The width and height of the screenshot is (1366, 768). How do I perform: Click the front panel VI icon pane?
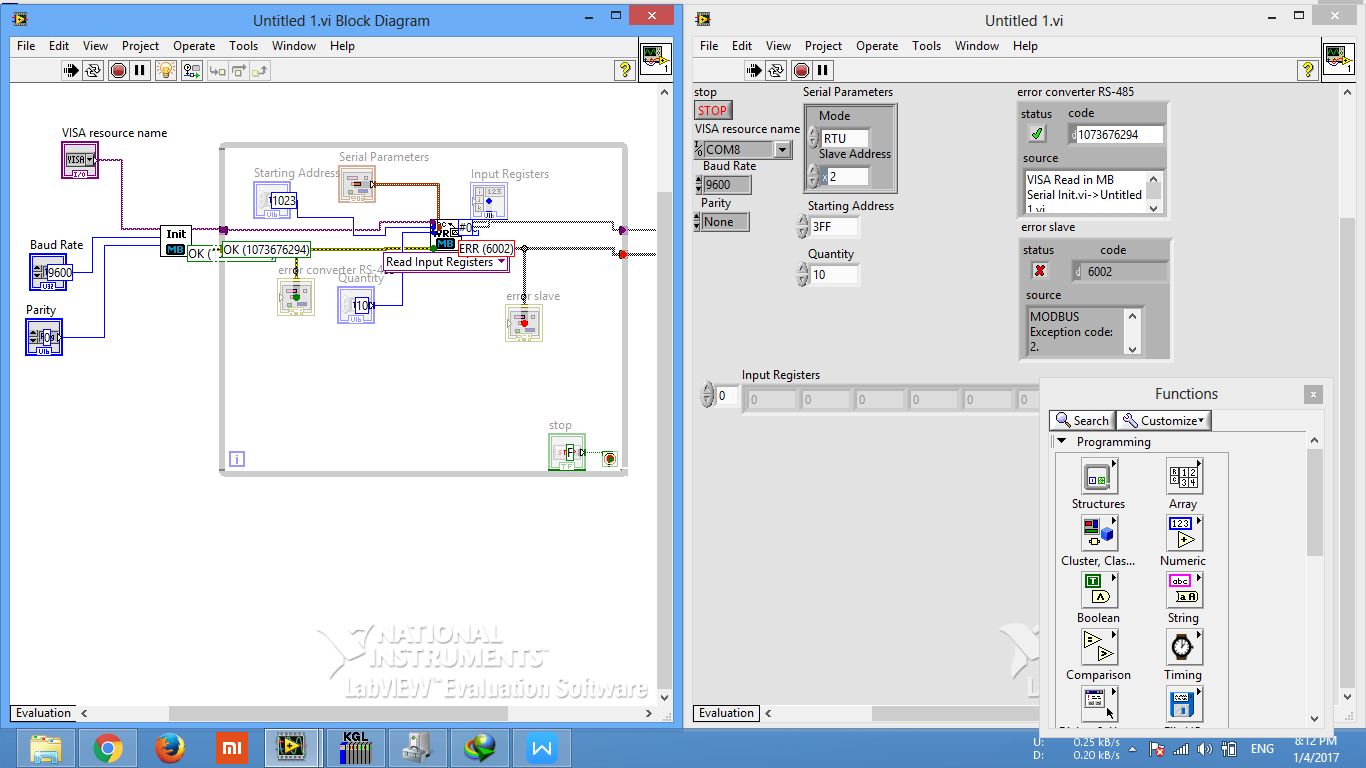point(1339,59)
